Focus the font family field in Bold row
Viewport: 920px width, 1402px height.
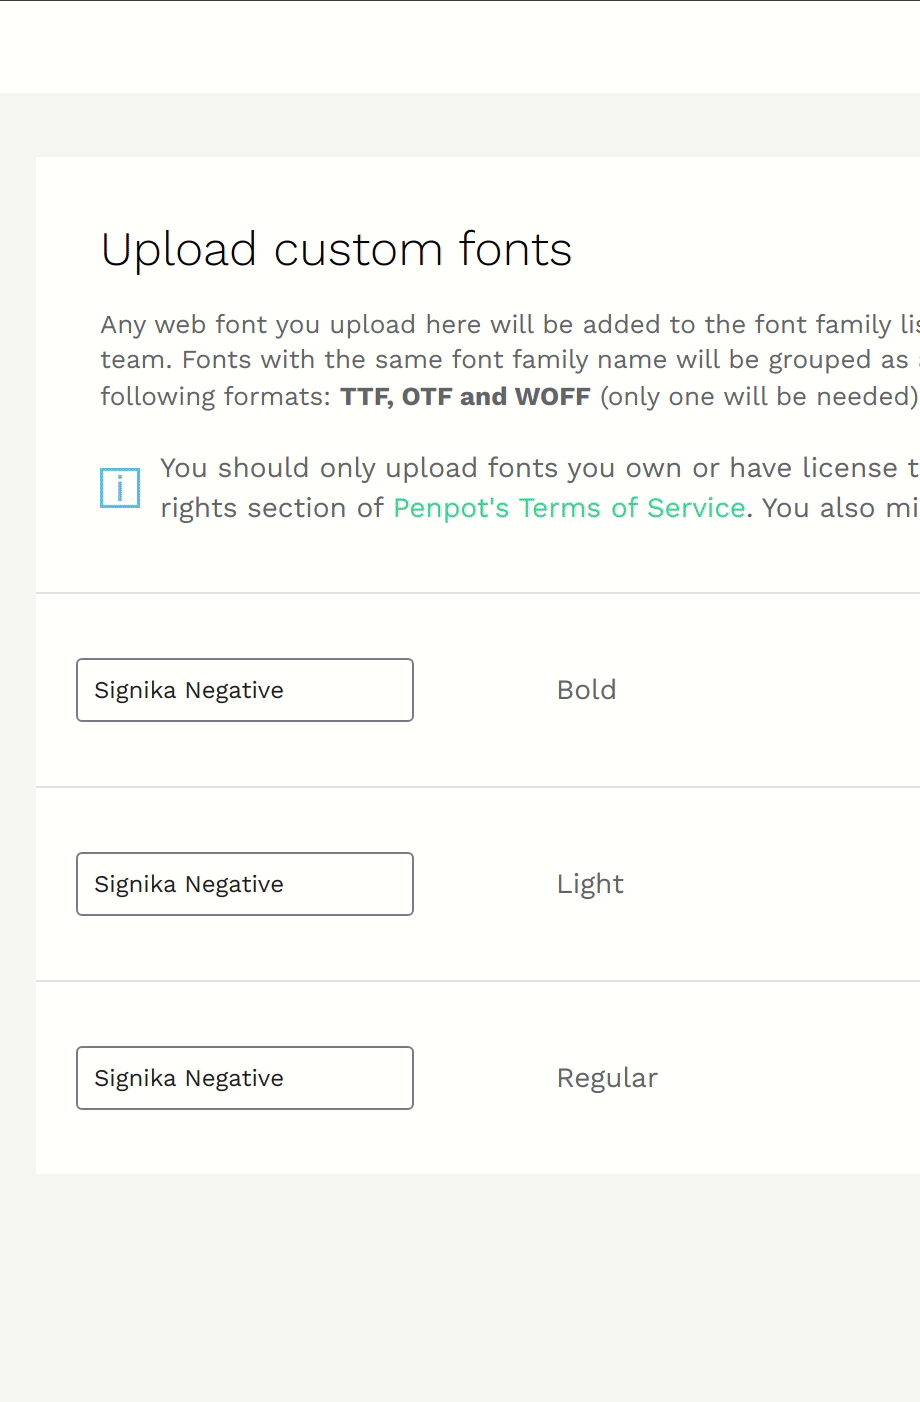tap(245, 690)
